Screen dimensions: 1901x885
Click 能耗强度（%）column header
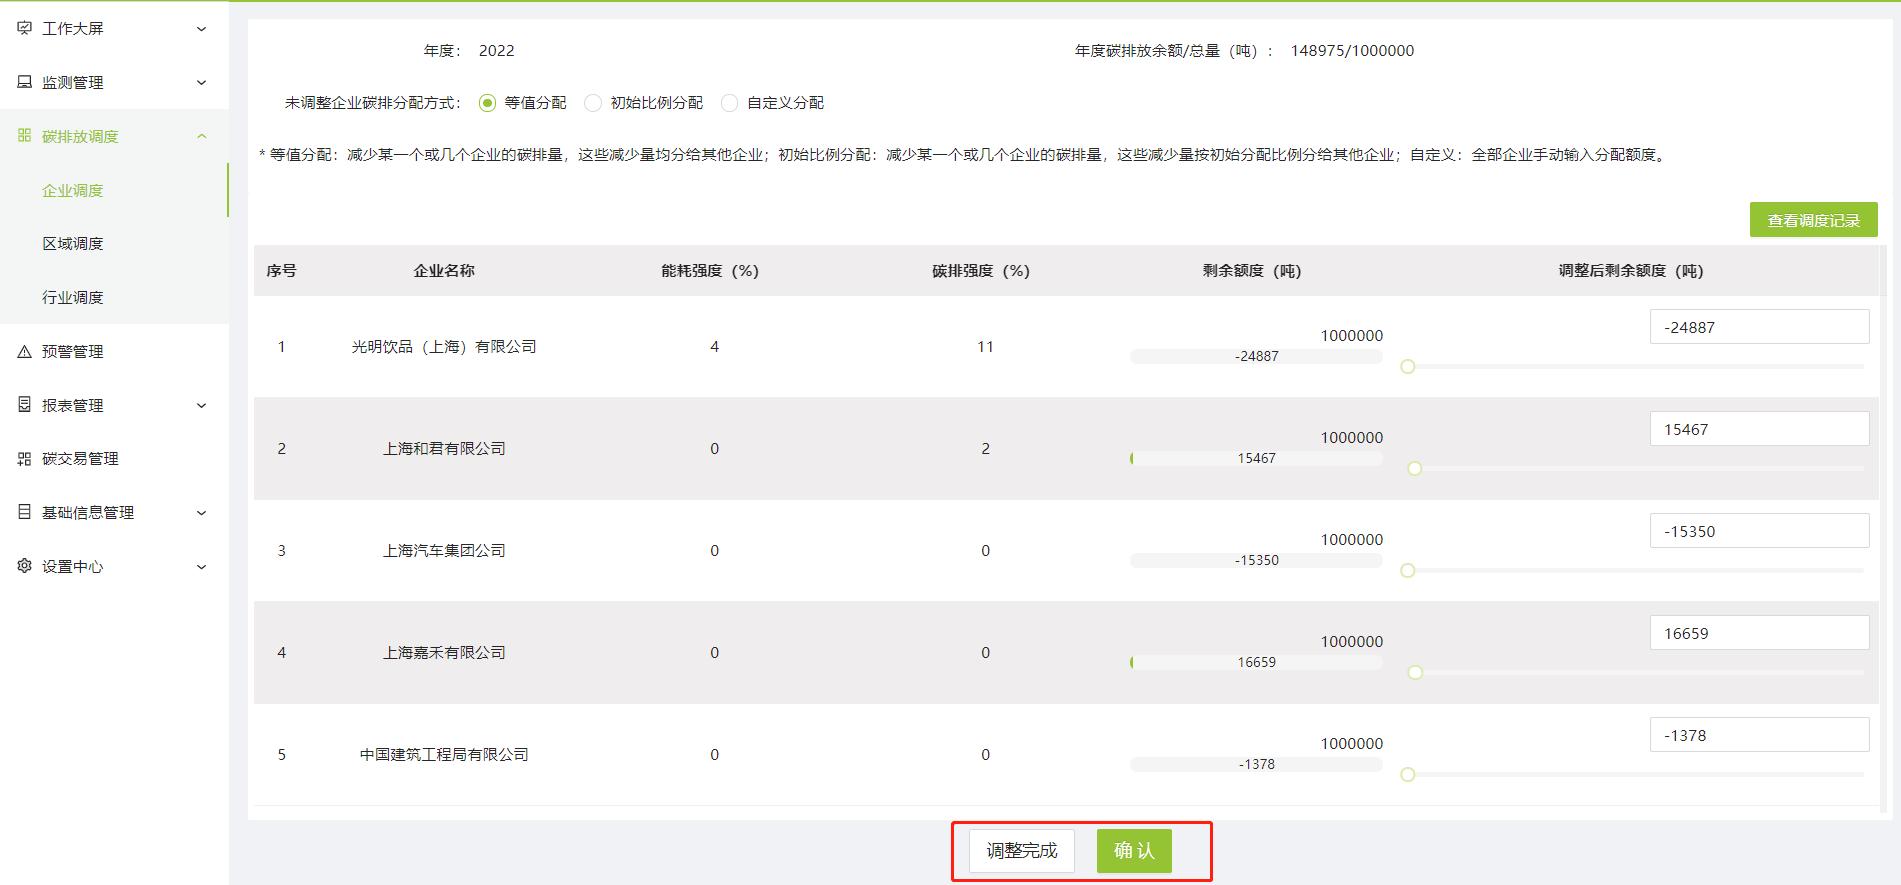tap(710, 271)
